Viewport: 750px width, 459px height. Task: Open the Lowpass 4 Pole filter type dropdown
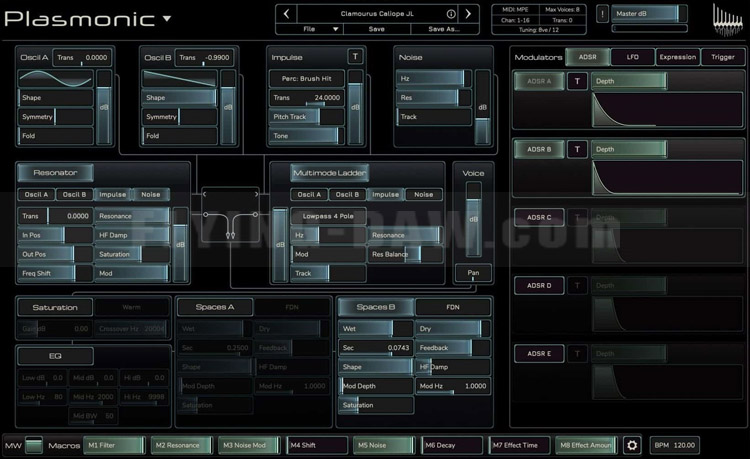[x=328, y=216]
